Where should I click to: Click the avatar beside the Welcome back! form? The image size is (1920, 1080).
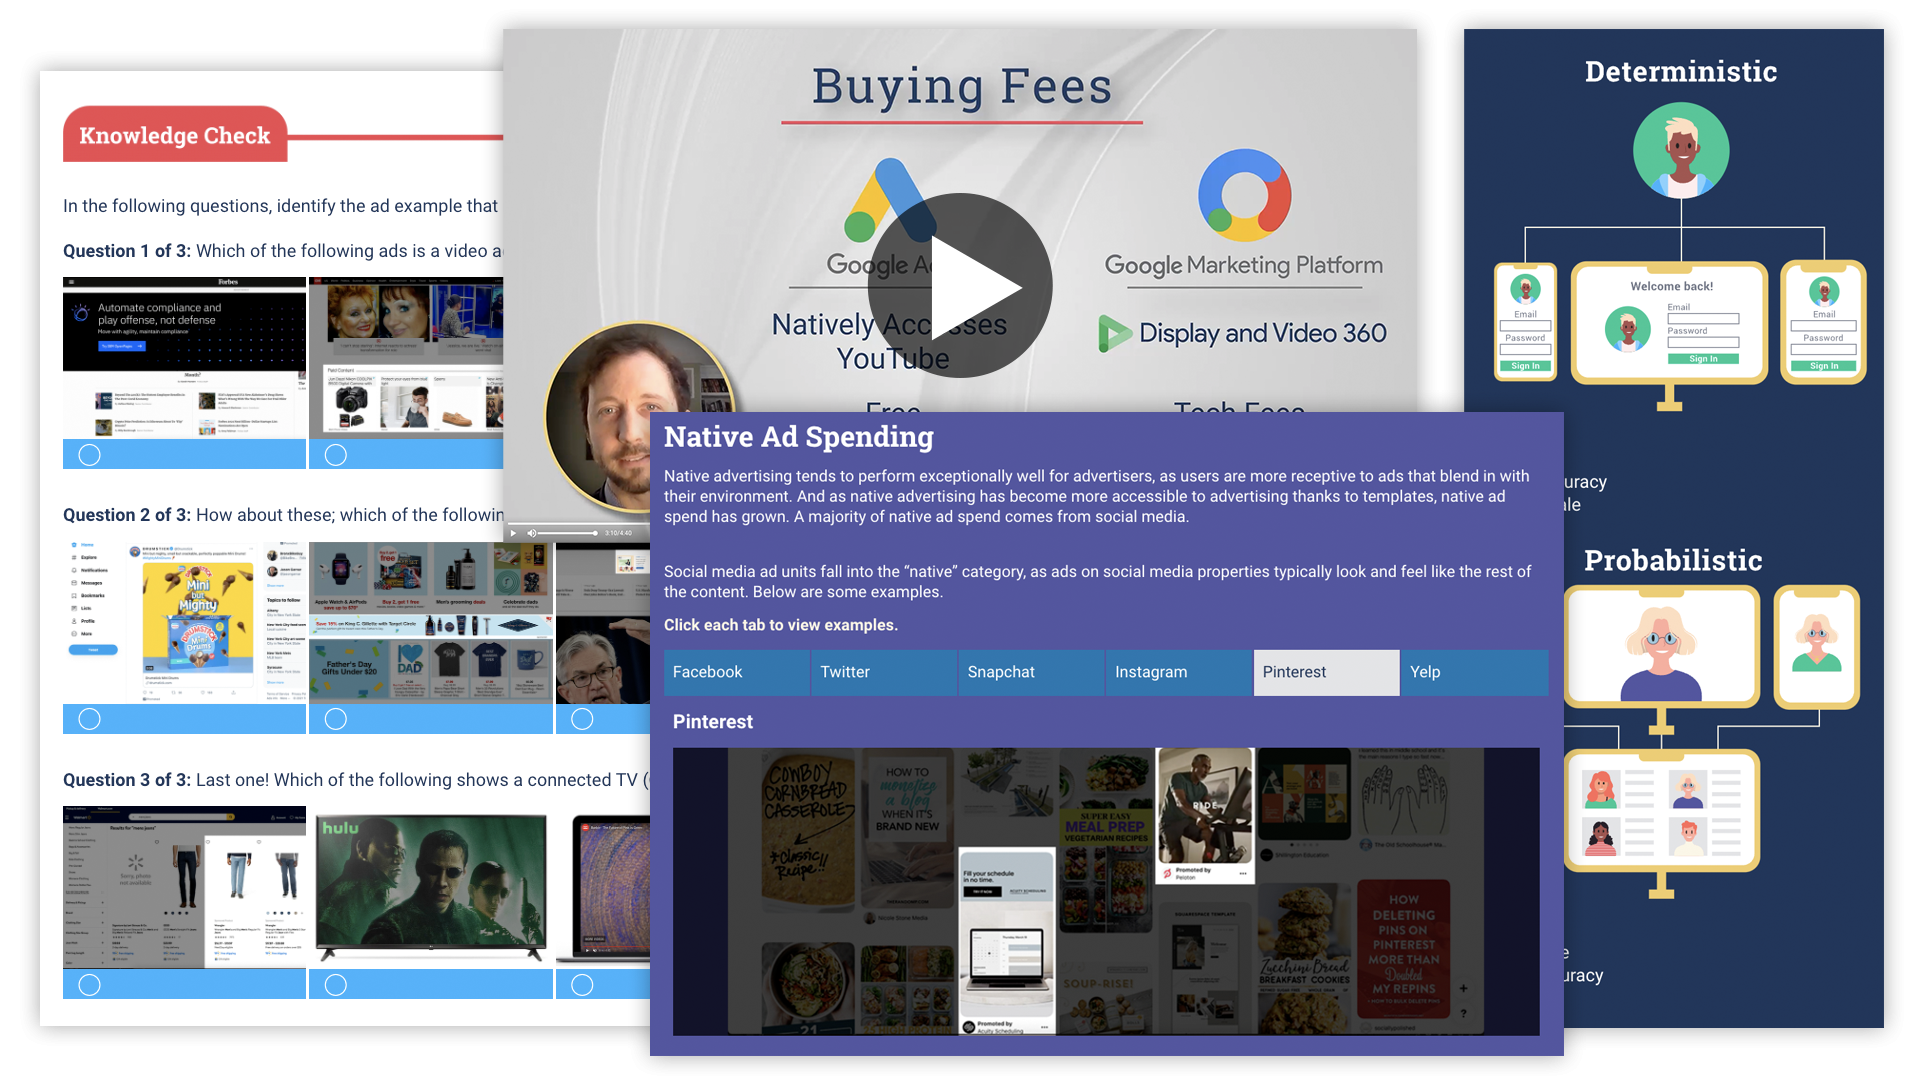(x=1627, y=329)
